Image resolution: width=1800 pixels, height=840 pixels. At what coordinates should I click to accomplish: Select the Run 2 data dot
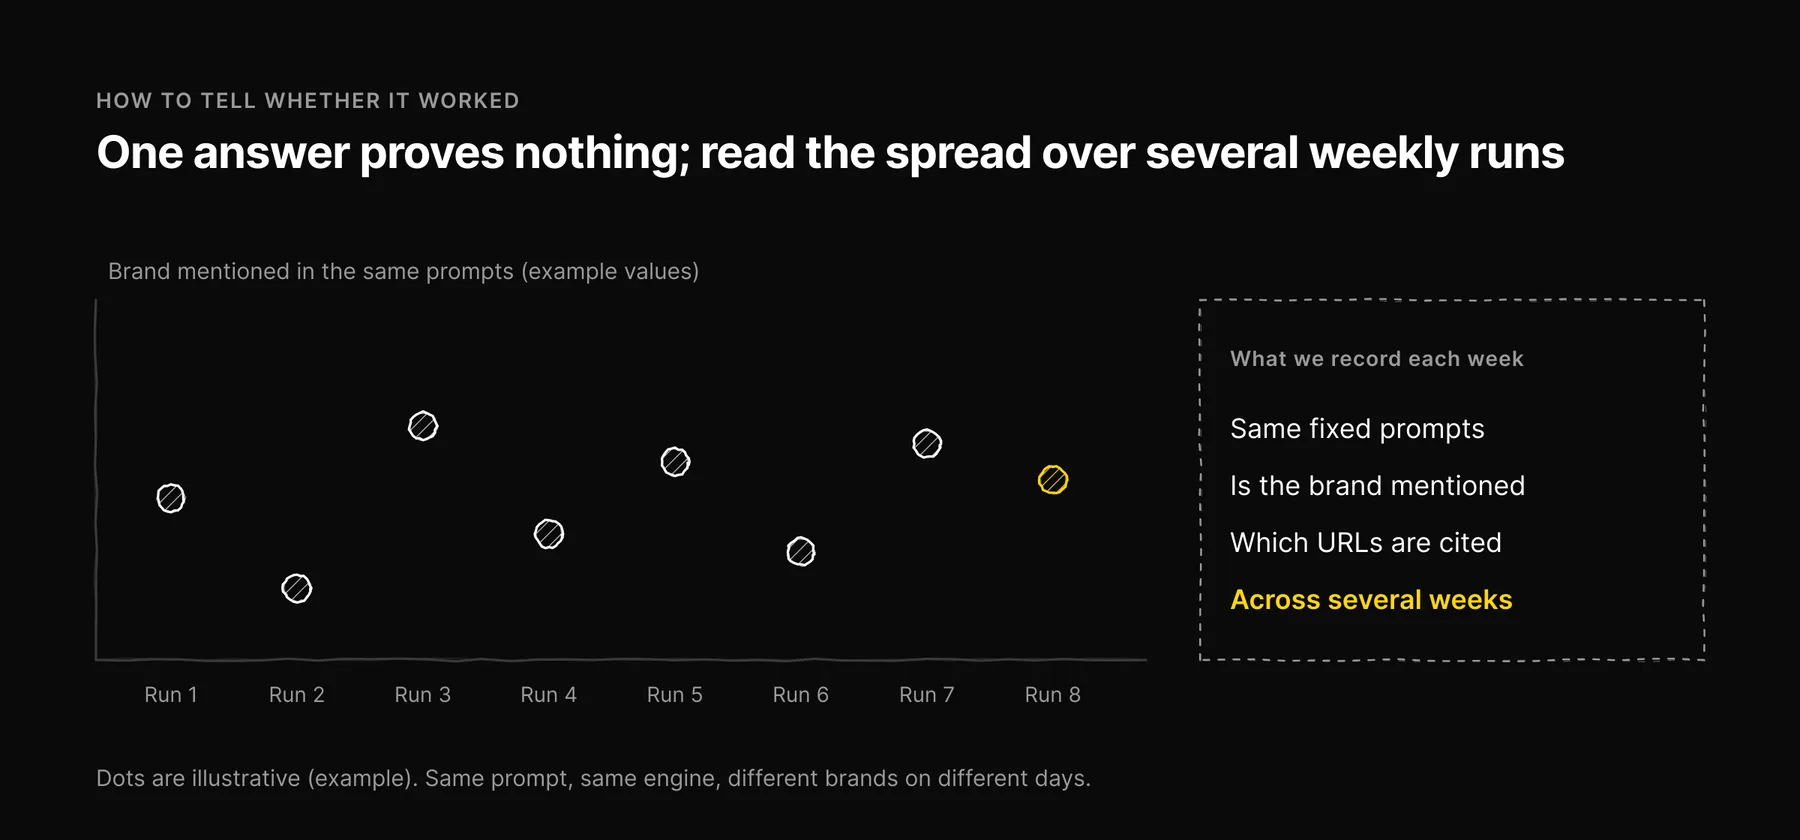297,588
